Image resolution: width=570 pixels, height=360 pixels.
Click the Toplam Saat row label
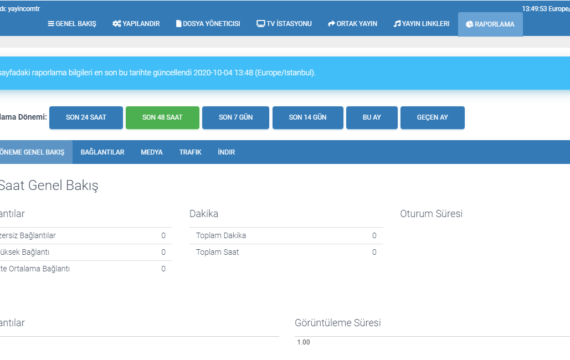point(217,252)
